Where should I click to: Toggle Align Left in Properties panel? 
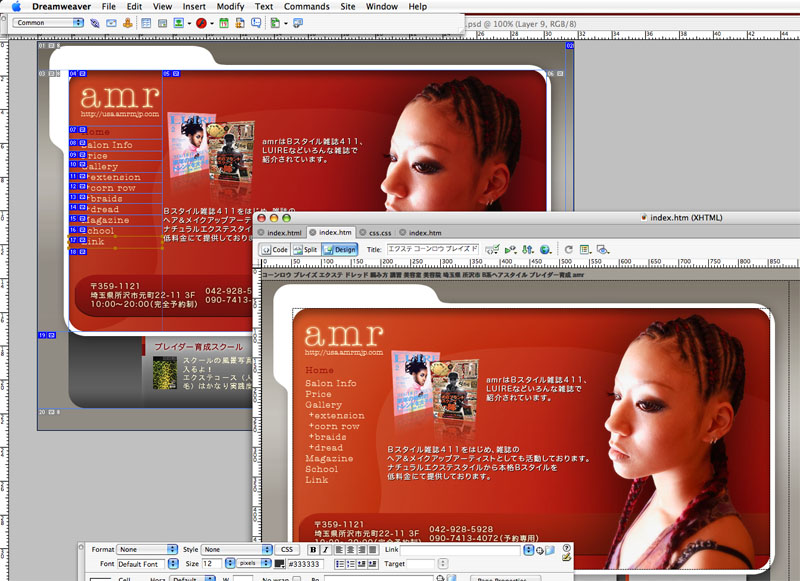[339, 549]
